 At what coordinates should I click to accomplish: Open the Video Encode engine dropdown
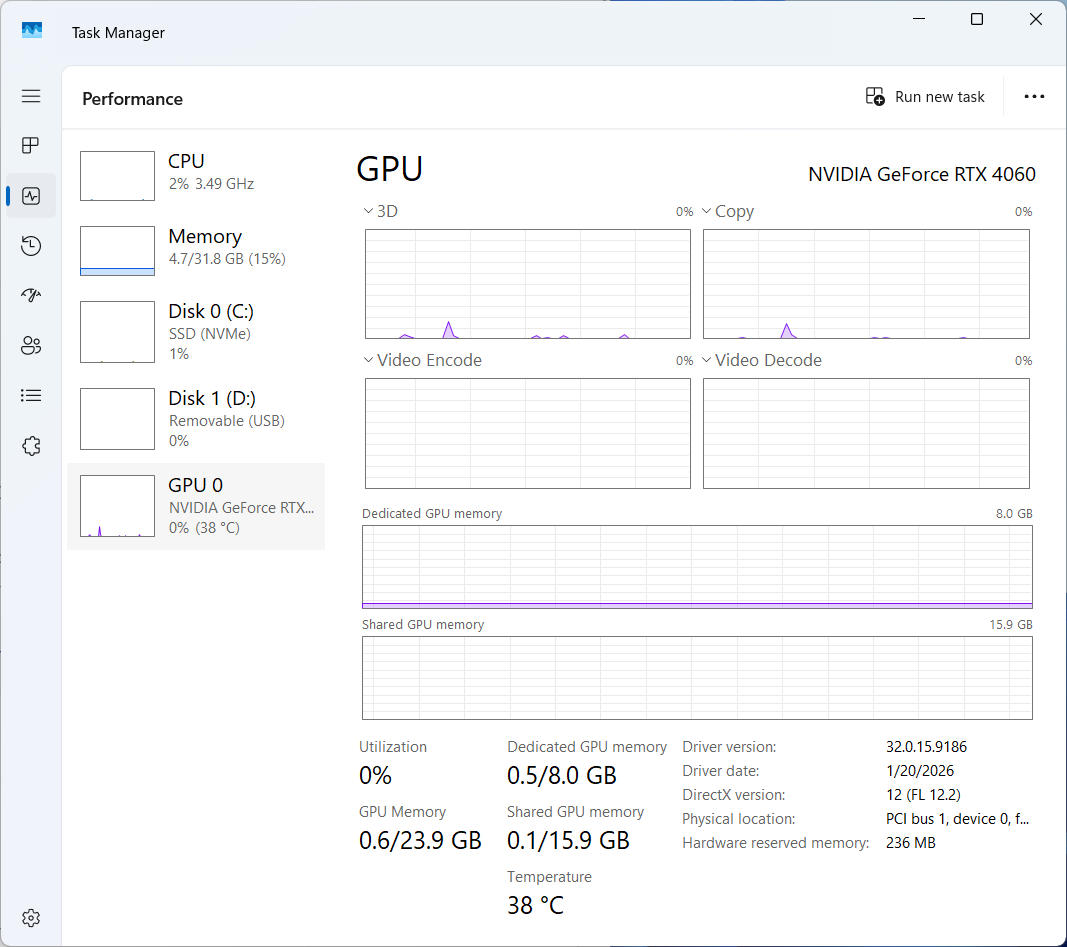coord(423,361)
